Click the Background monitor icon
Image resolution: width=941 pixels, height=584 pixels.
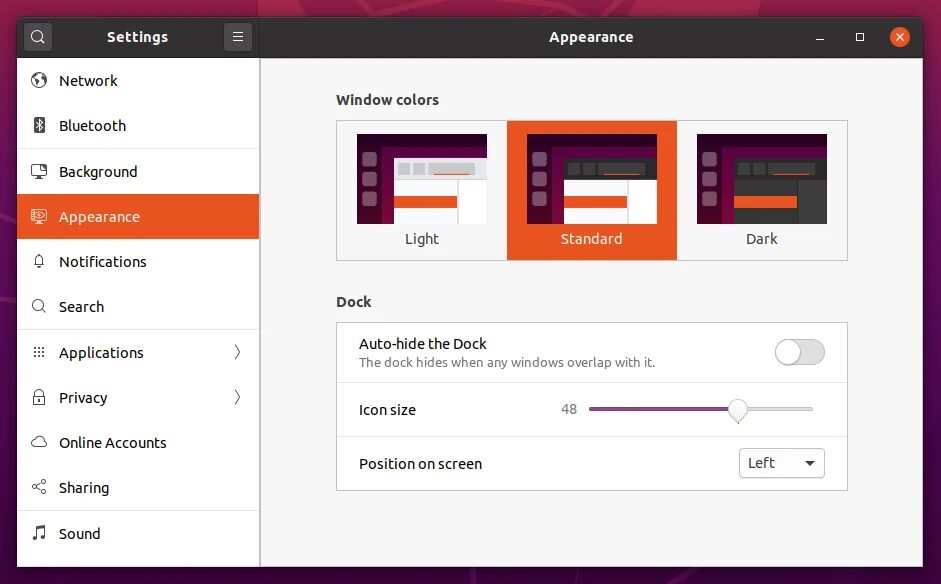coord(39,171)
